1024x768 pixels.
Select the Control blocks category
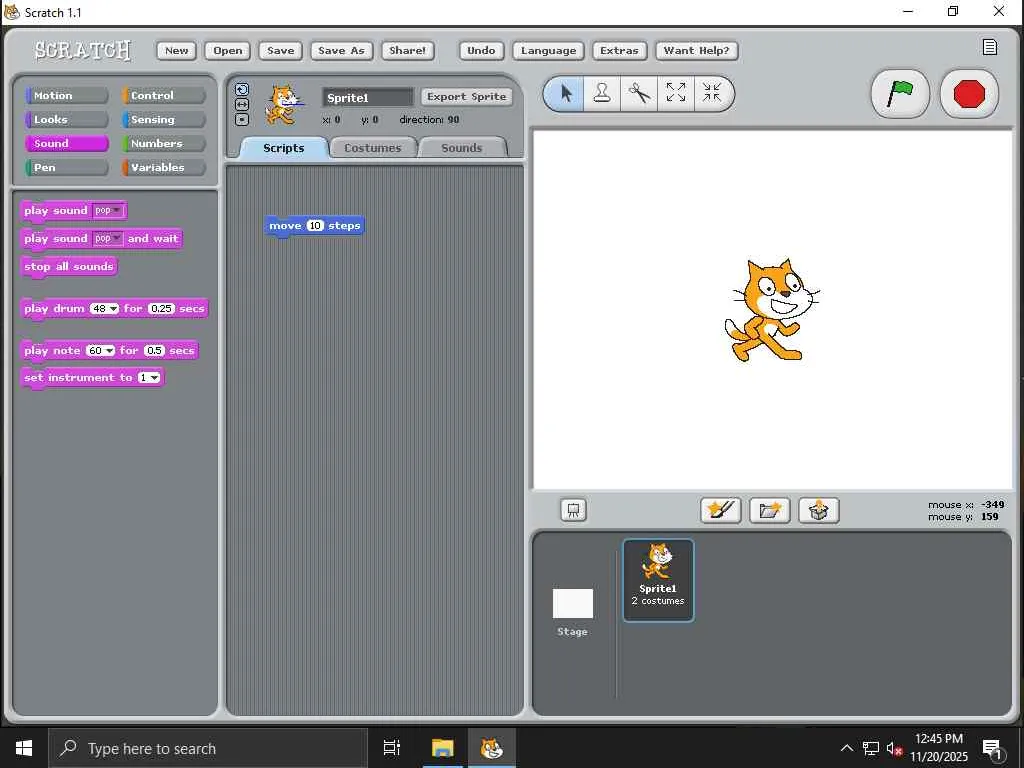163,95
